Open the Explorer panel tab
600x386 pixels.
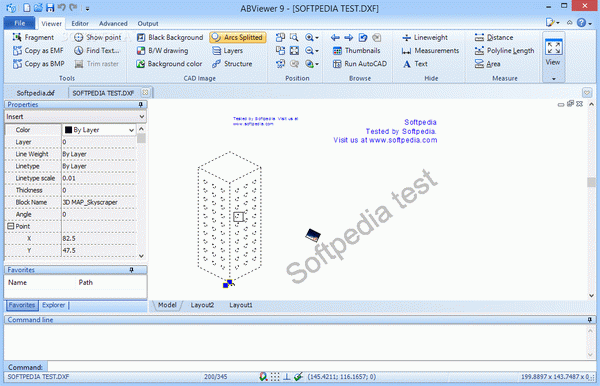point(54,305)
